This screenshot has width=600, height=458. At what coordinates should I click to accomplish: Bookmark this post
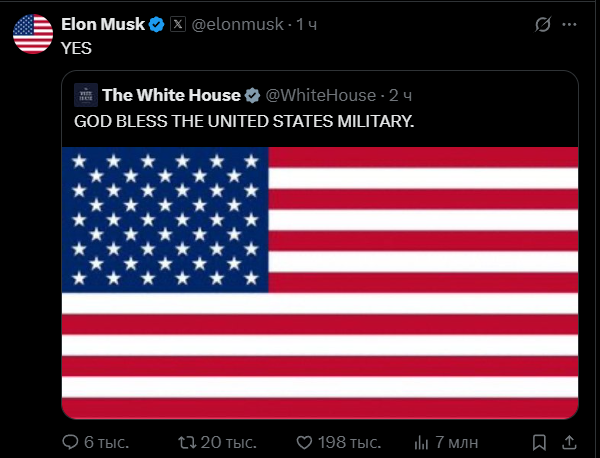pyautogui.click(x=539, y=441)
